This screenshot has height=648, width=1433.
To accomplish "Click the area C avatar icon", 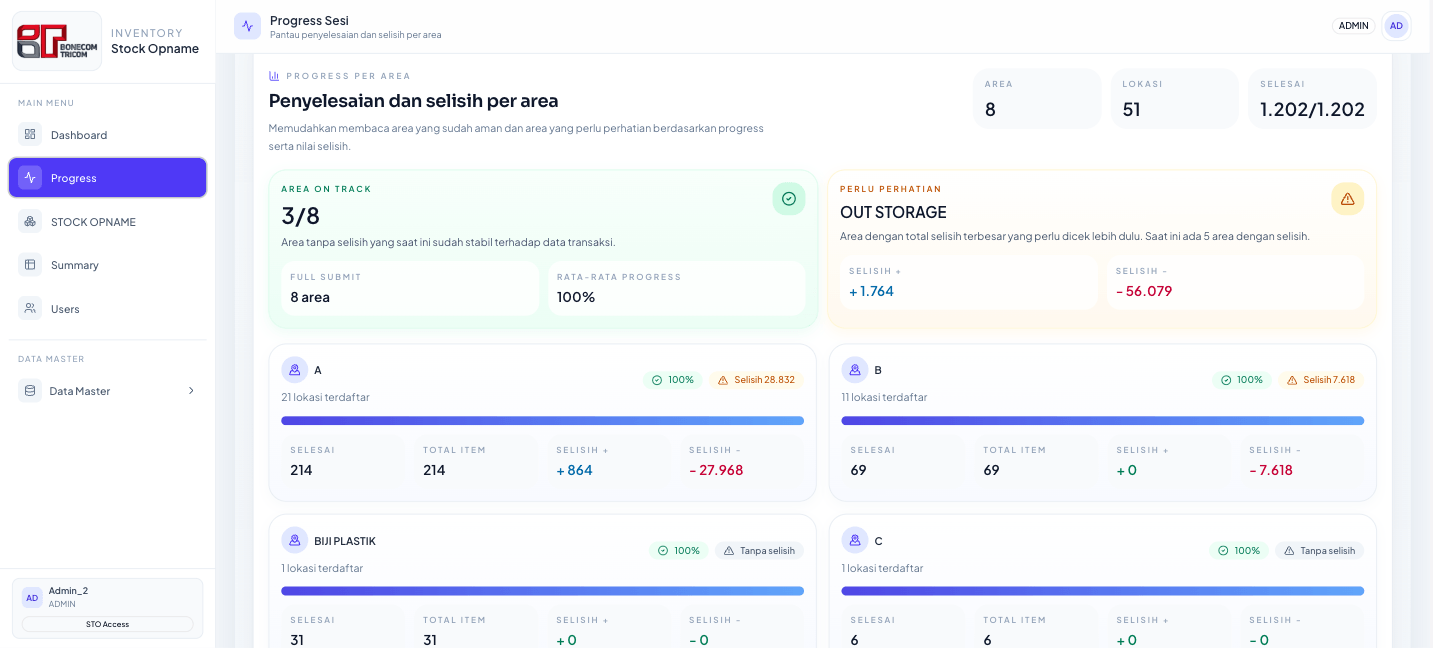I will click(x=854, y=540).
